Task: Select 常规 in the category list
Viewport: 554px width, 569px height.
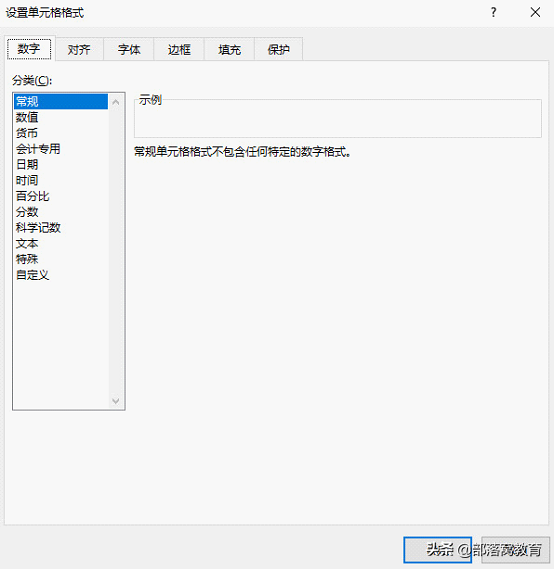Action: (x=61, y=101)
